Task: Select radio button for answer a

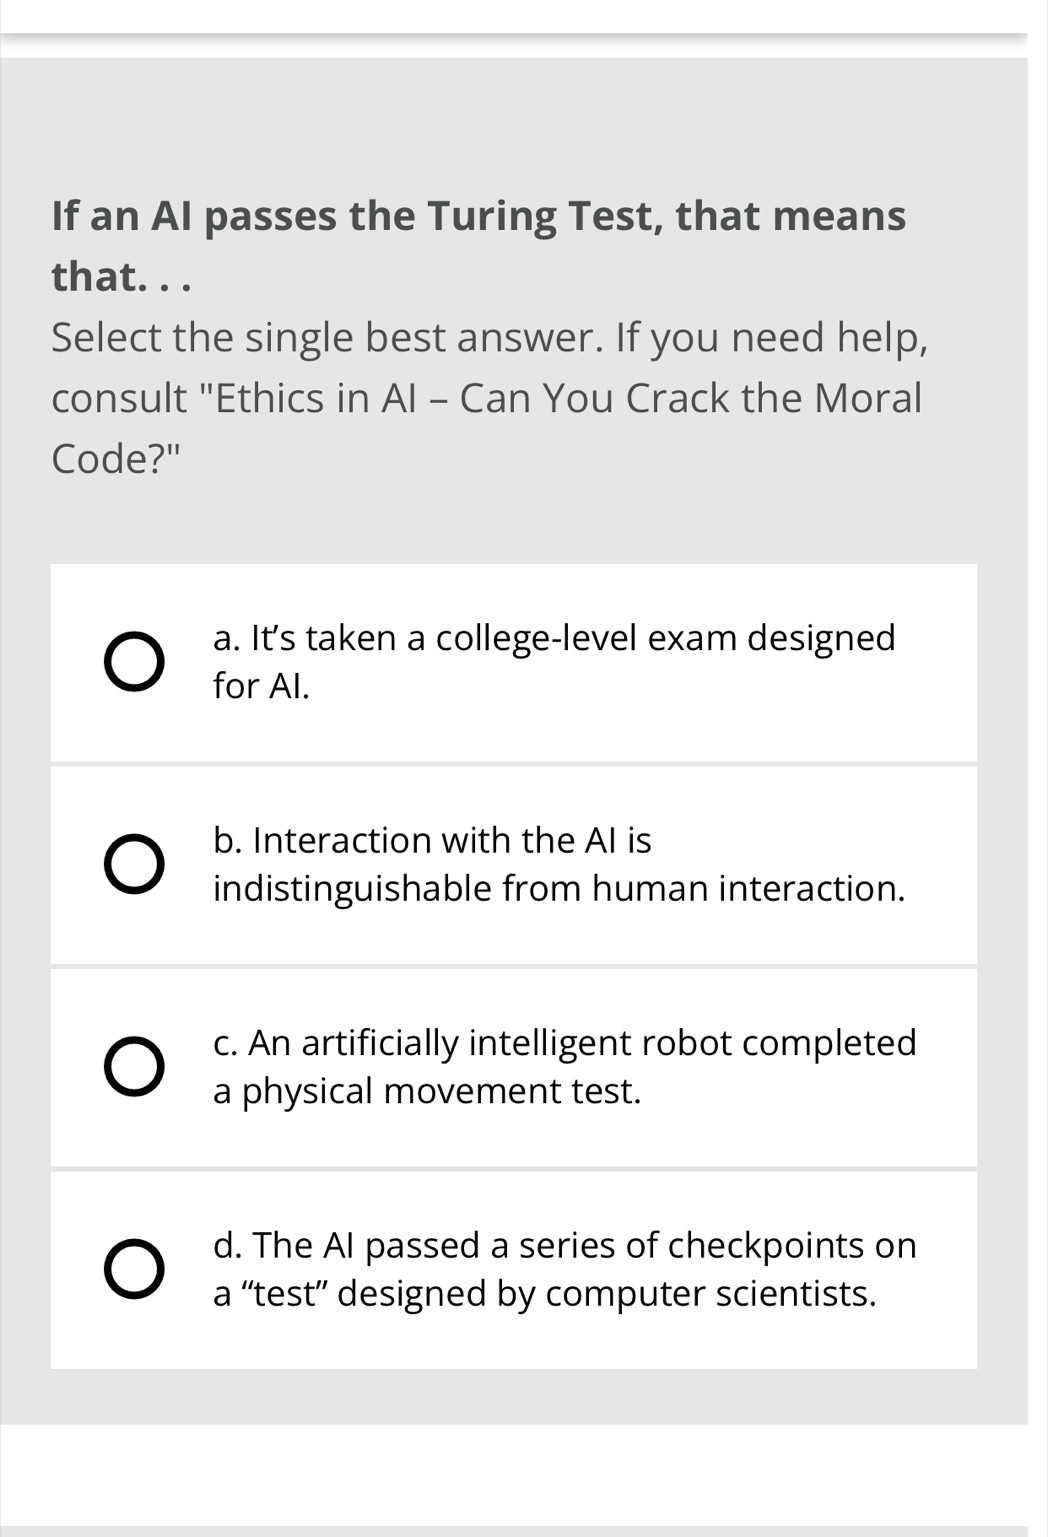Action: [134, 662]
